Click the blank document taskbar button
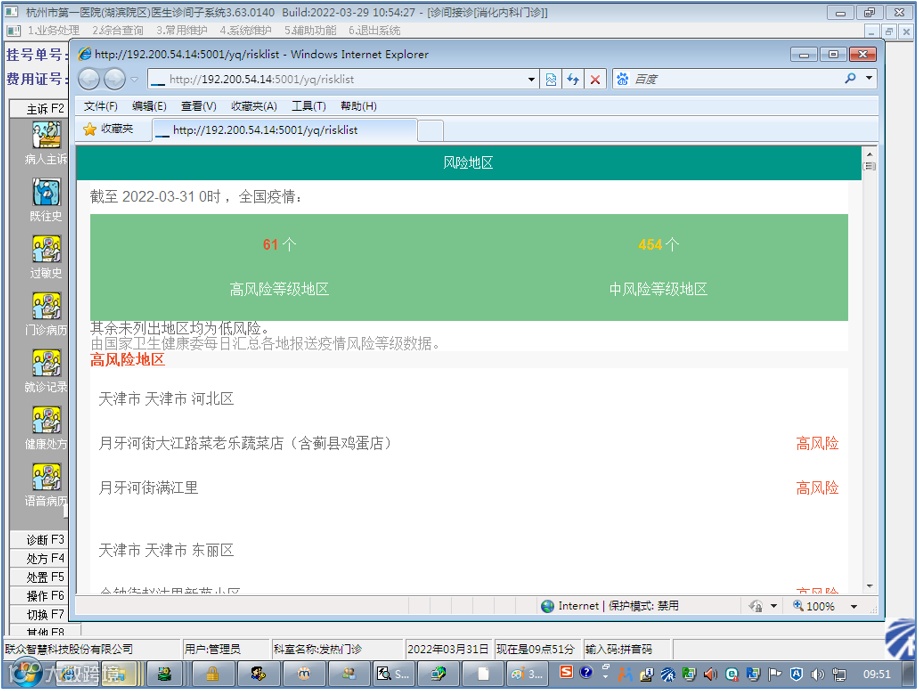Image resolution: width=919 pixels, height=691 pixels. point(482,674)
